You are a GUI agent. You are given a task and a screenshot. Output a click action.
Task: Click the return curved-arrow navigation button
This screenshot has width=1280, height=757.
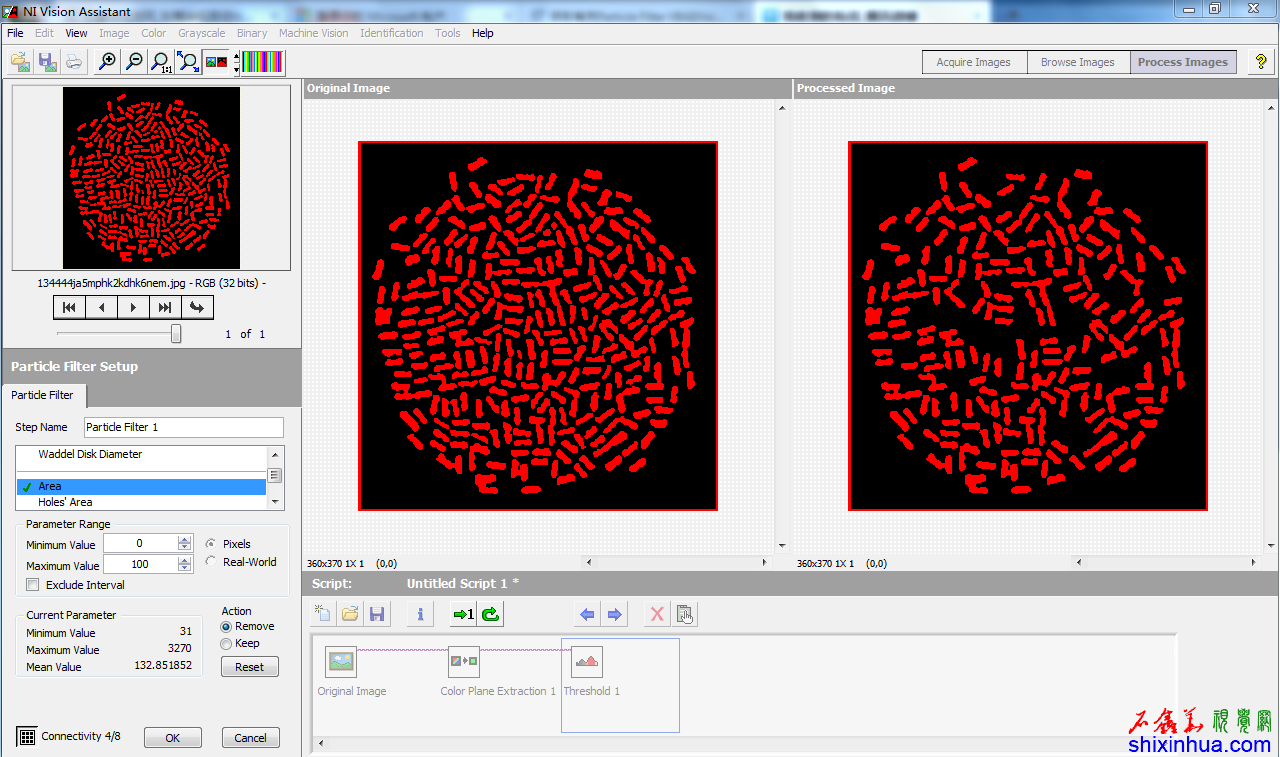click(197, 307)
